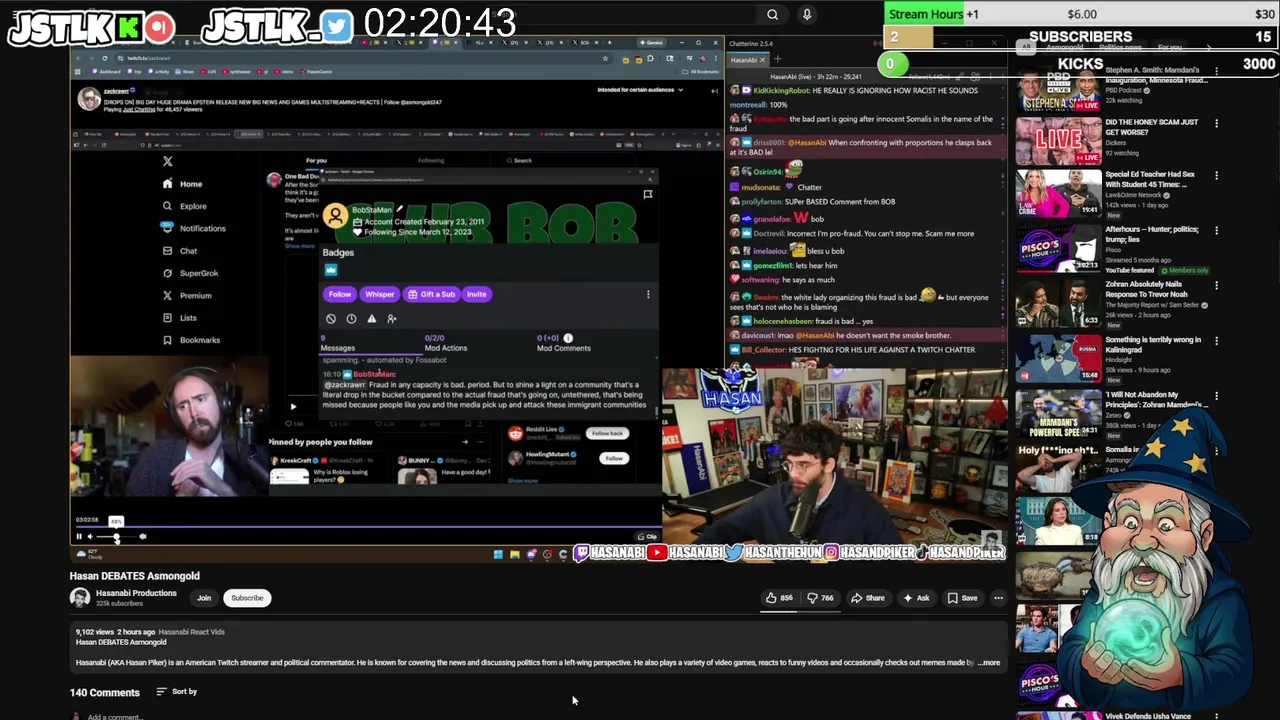Screen dimensions: 1280x720
Task: Open the comments Sort by dropdown
Action: pyautogui.click(x=177, y=691)
